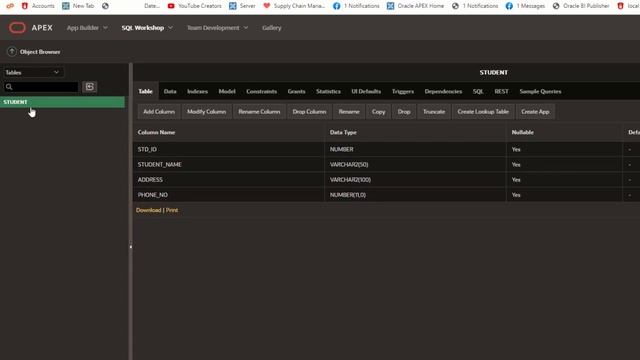Image resolution: width=640 pixels, height=360 pixels.
Task: Click the sidebar splitter collapse handle
Action: 131,247
